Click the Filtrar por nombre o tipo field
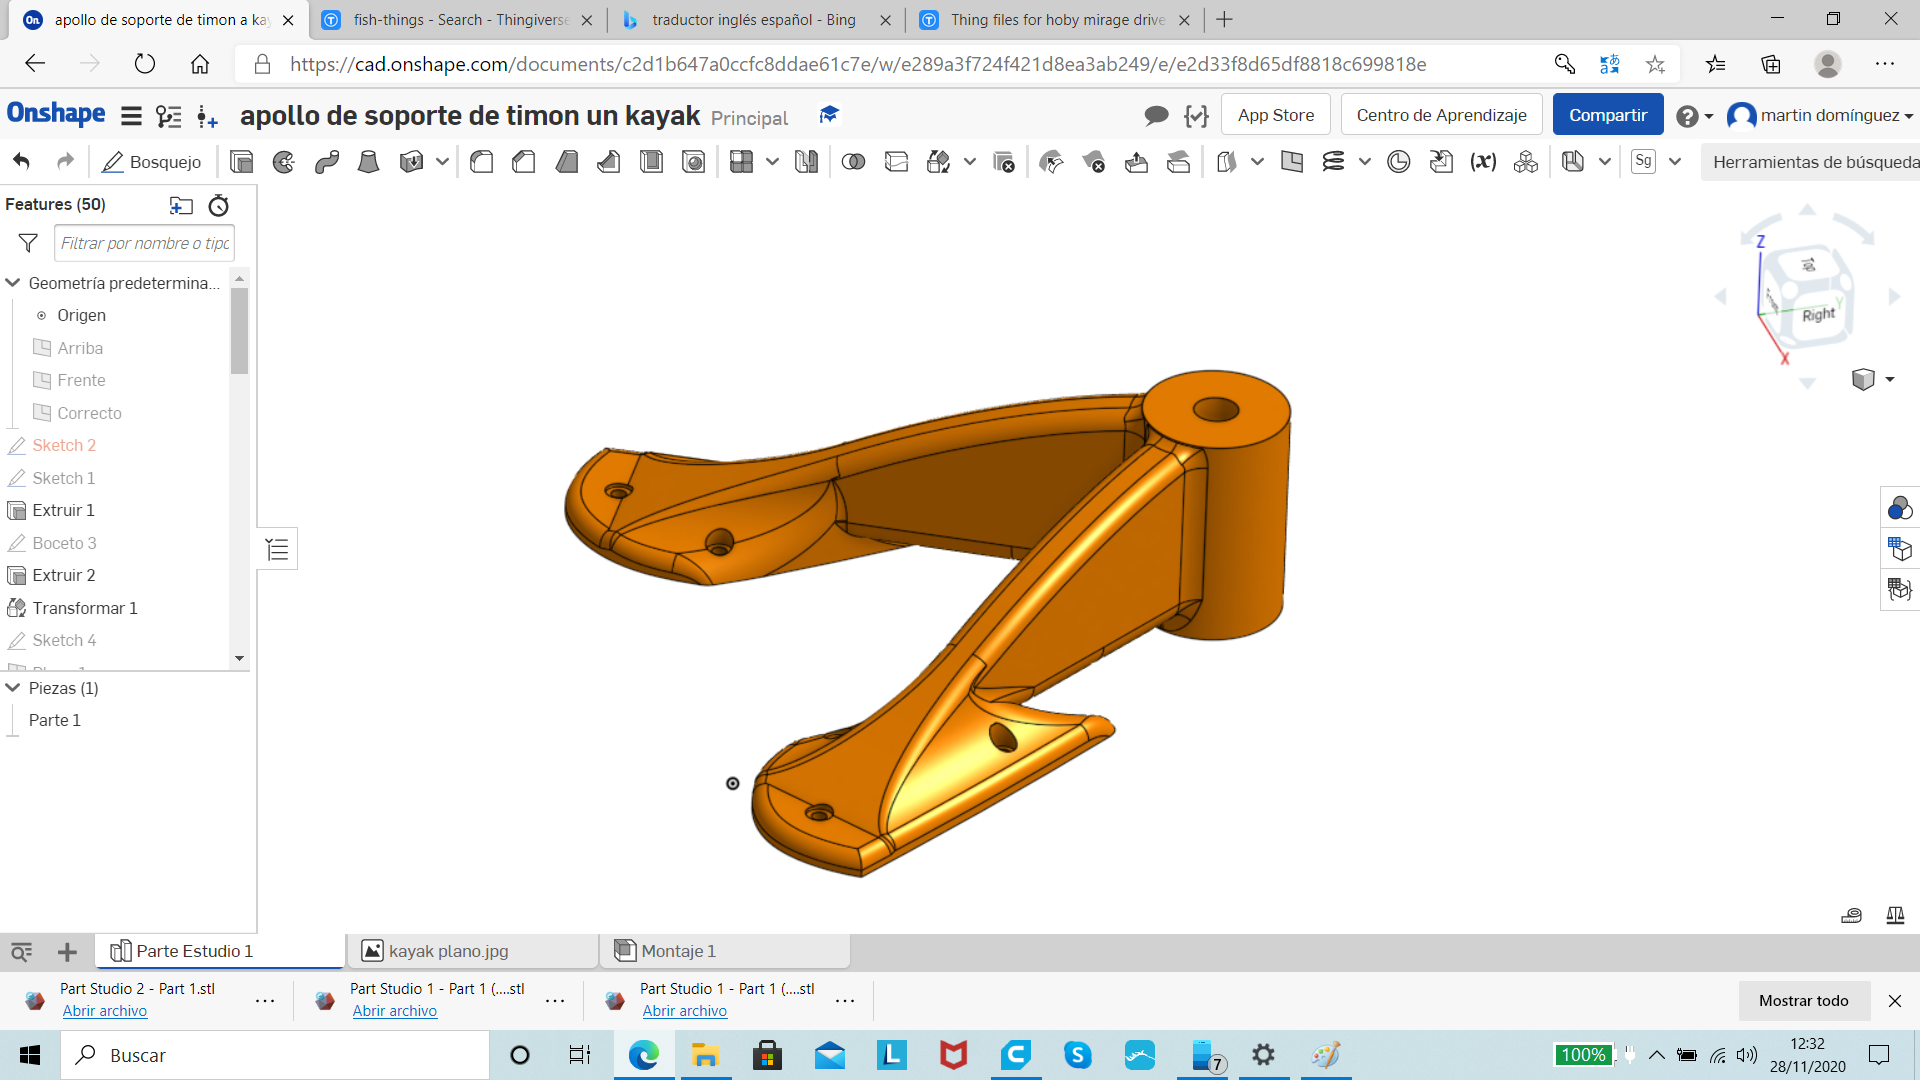The image size is (1920, 1080). pos(144,243)
